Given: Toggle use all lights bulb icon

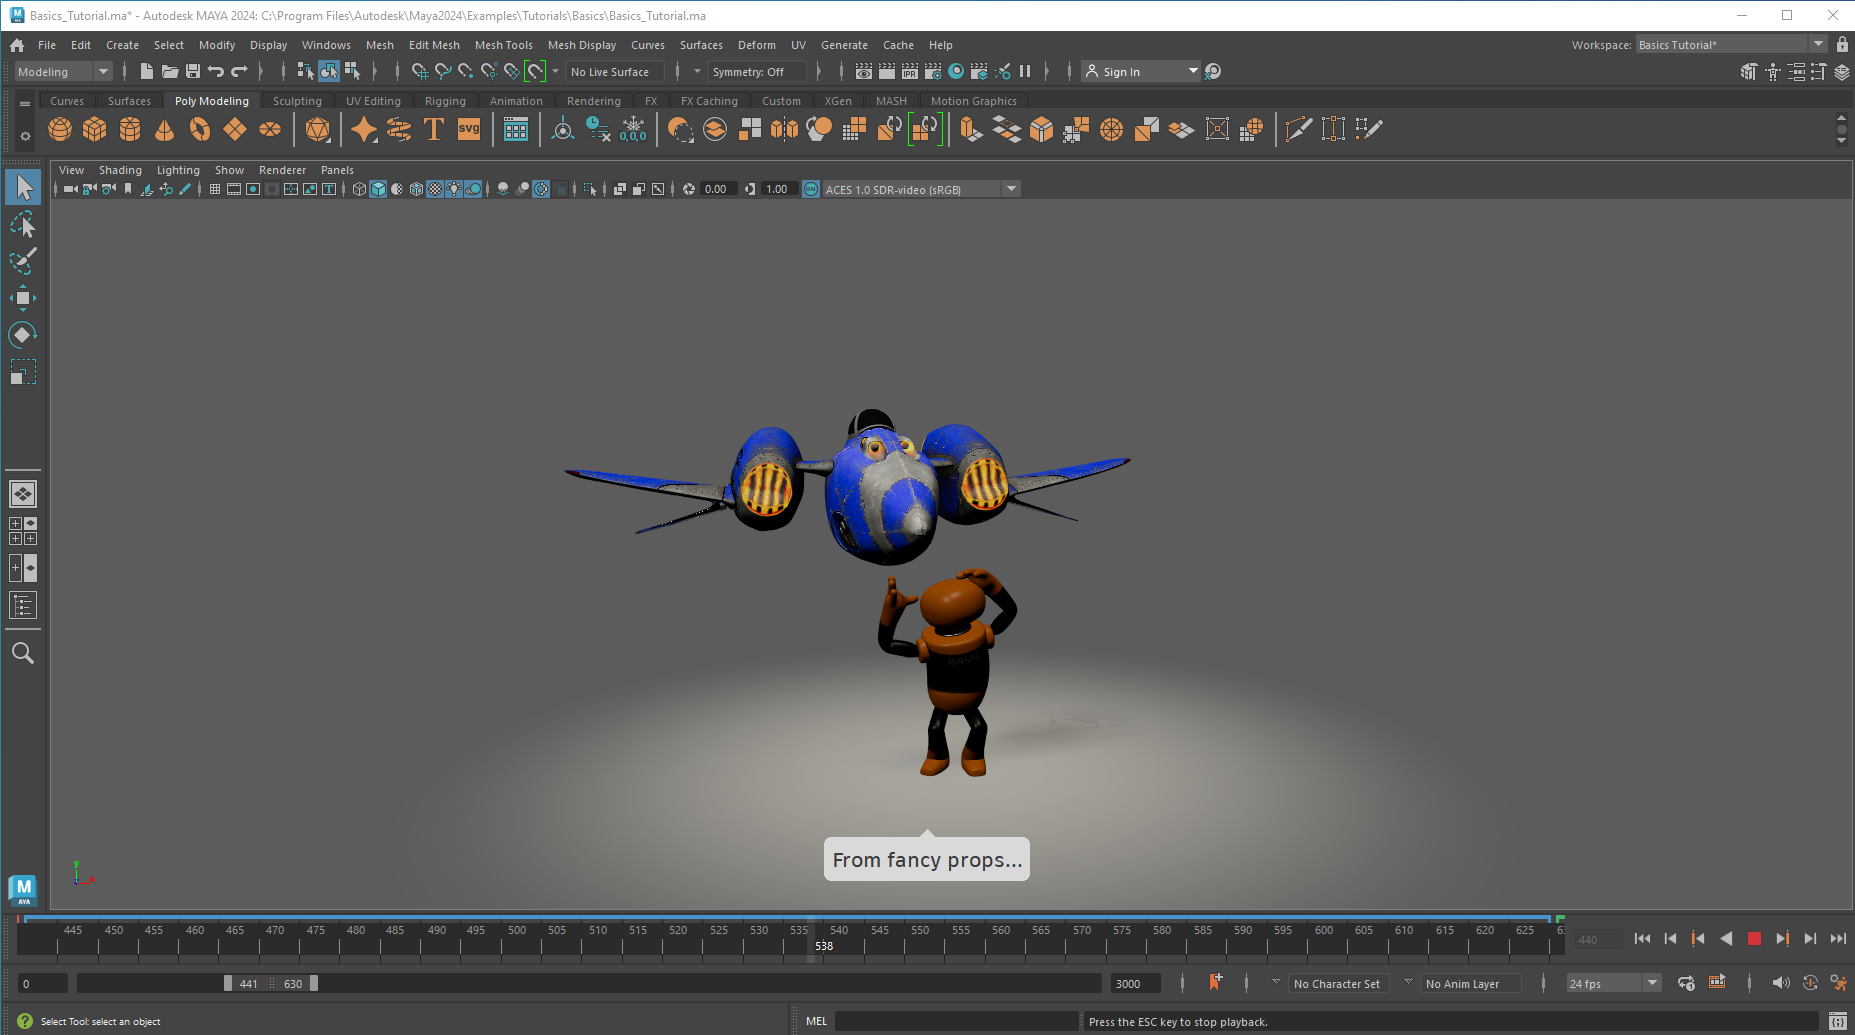Looking at the screenshot, I should click(454, 189).
